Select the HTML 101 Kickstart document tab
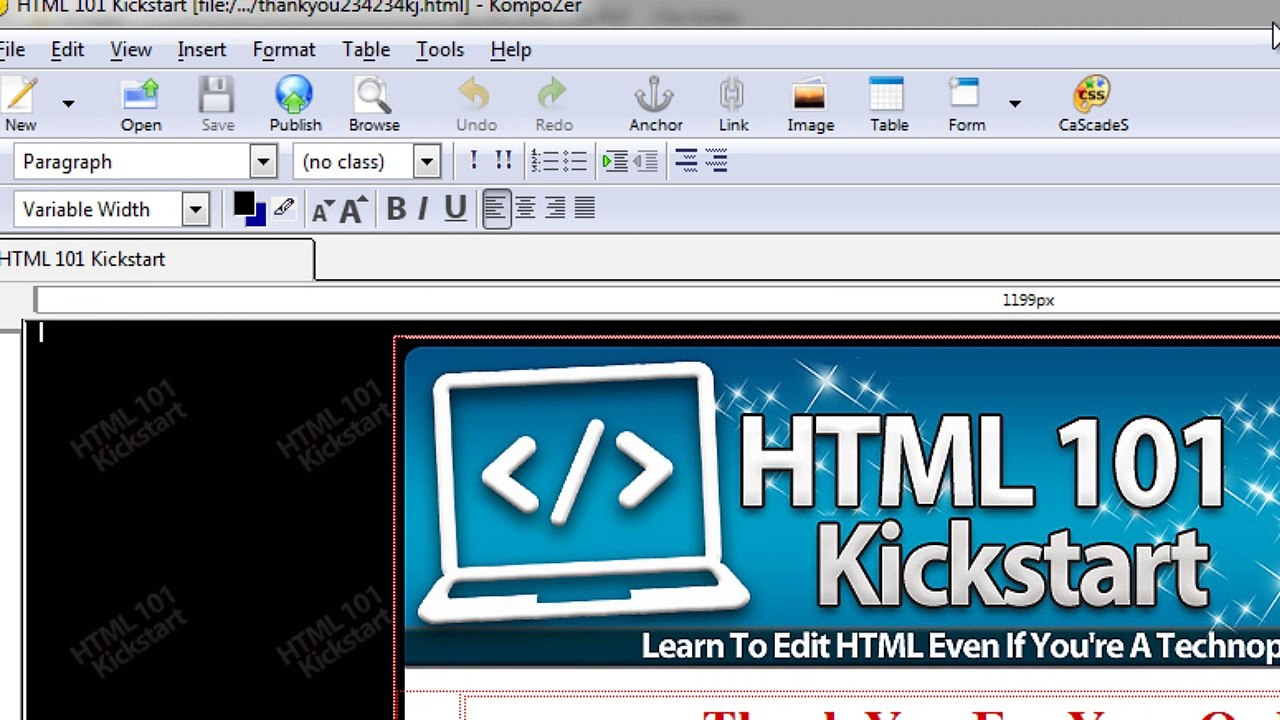Viewport: 1280px width, 720px height. (x=156, y=259)
